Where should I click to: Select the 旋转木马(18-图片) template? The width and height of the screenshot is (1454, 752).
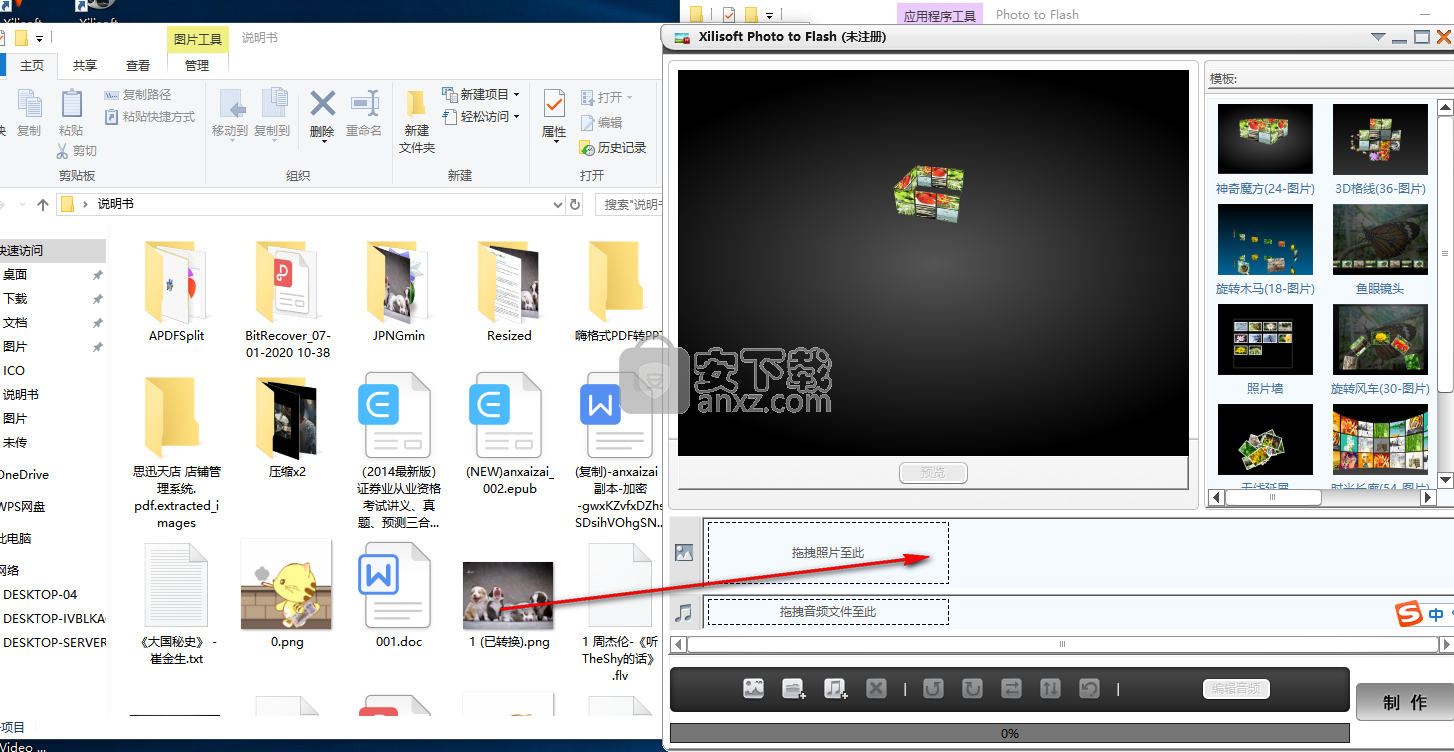tap(1265, 249)
